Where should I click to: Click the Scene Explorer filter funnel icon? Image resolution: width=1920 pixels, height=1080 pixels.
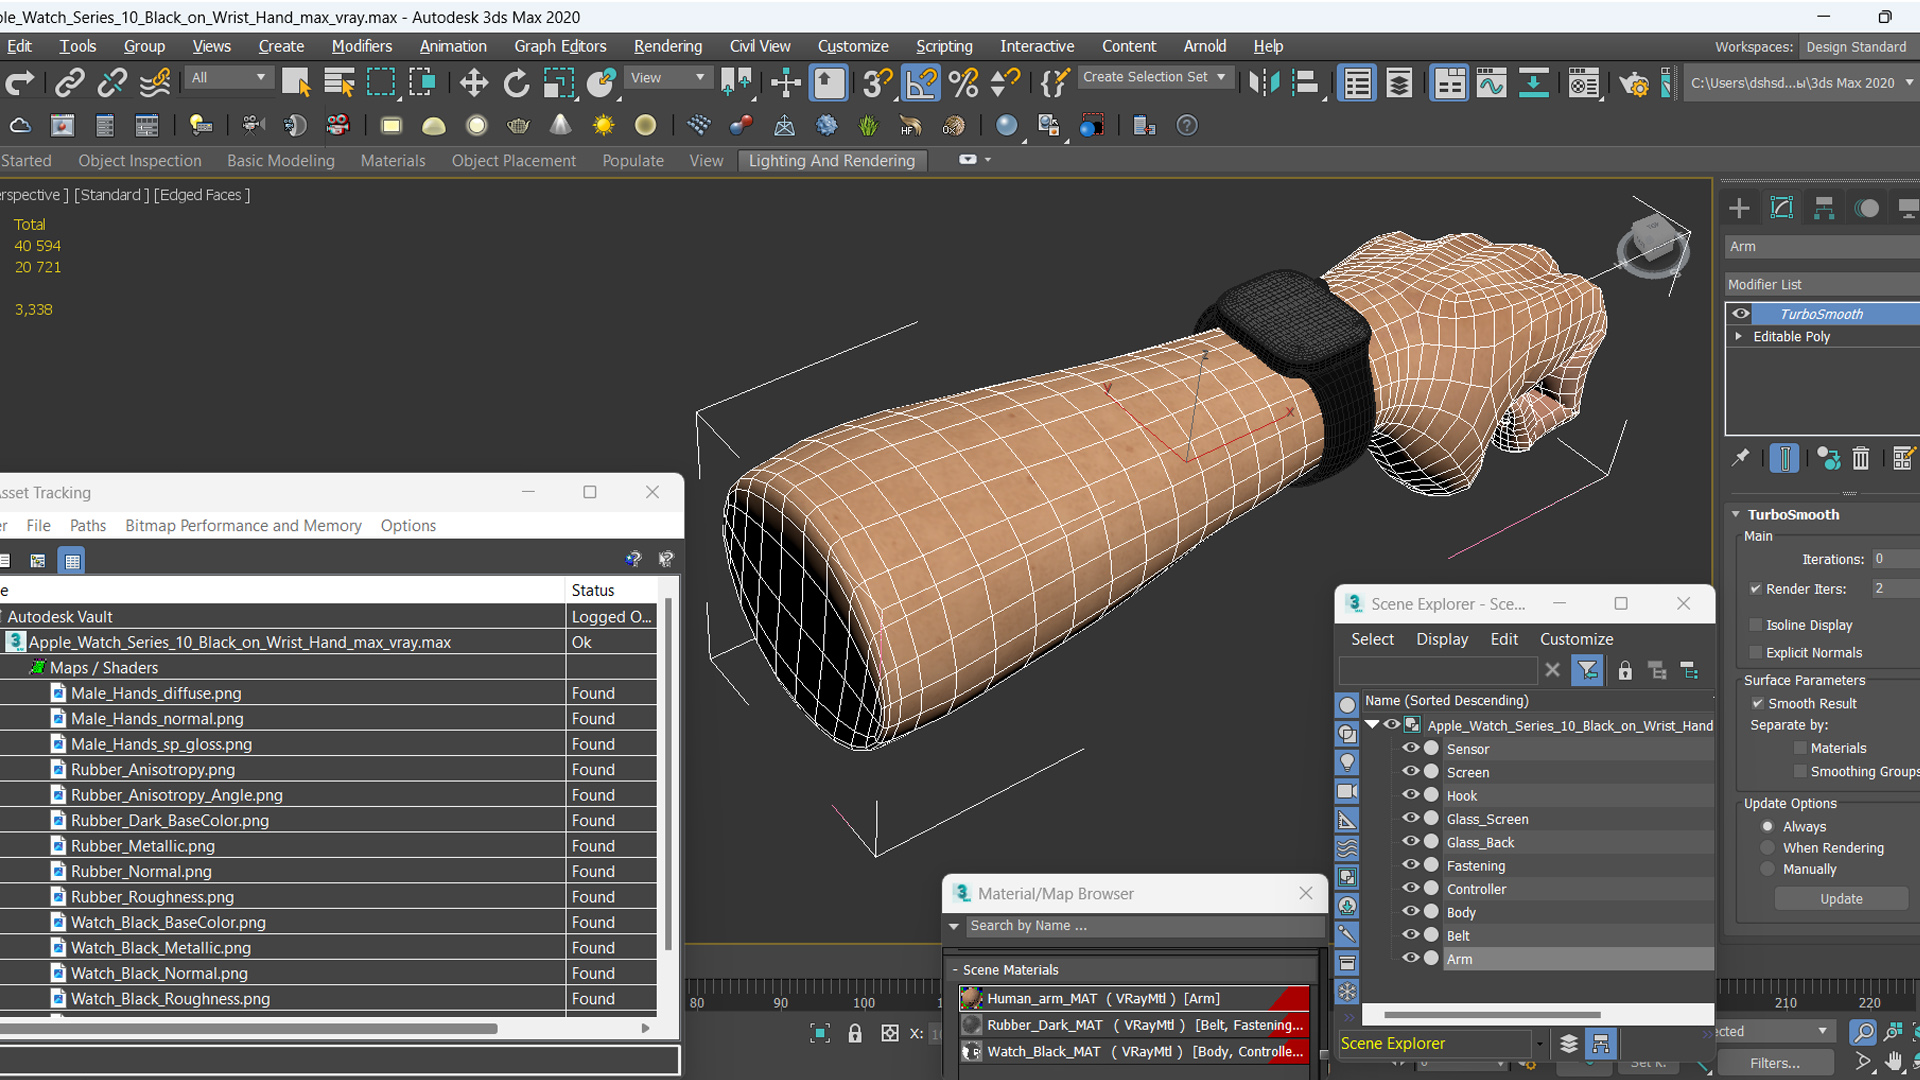1587,670
